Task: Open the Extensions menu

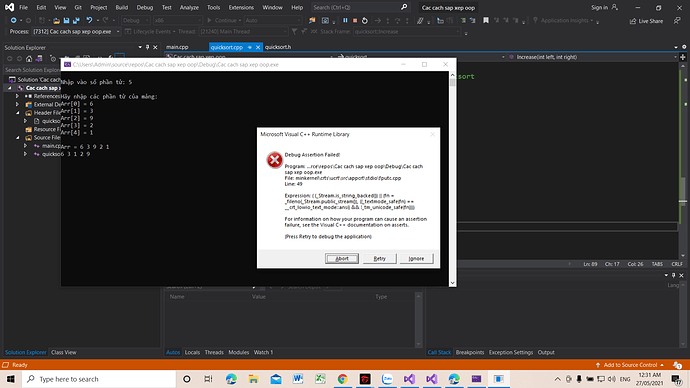Action: pos(241,7)
